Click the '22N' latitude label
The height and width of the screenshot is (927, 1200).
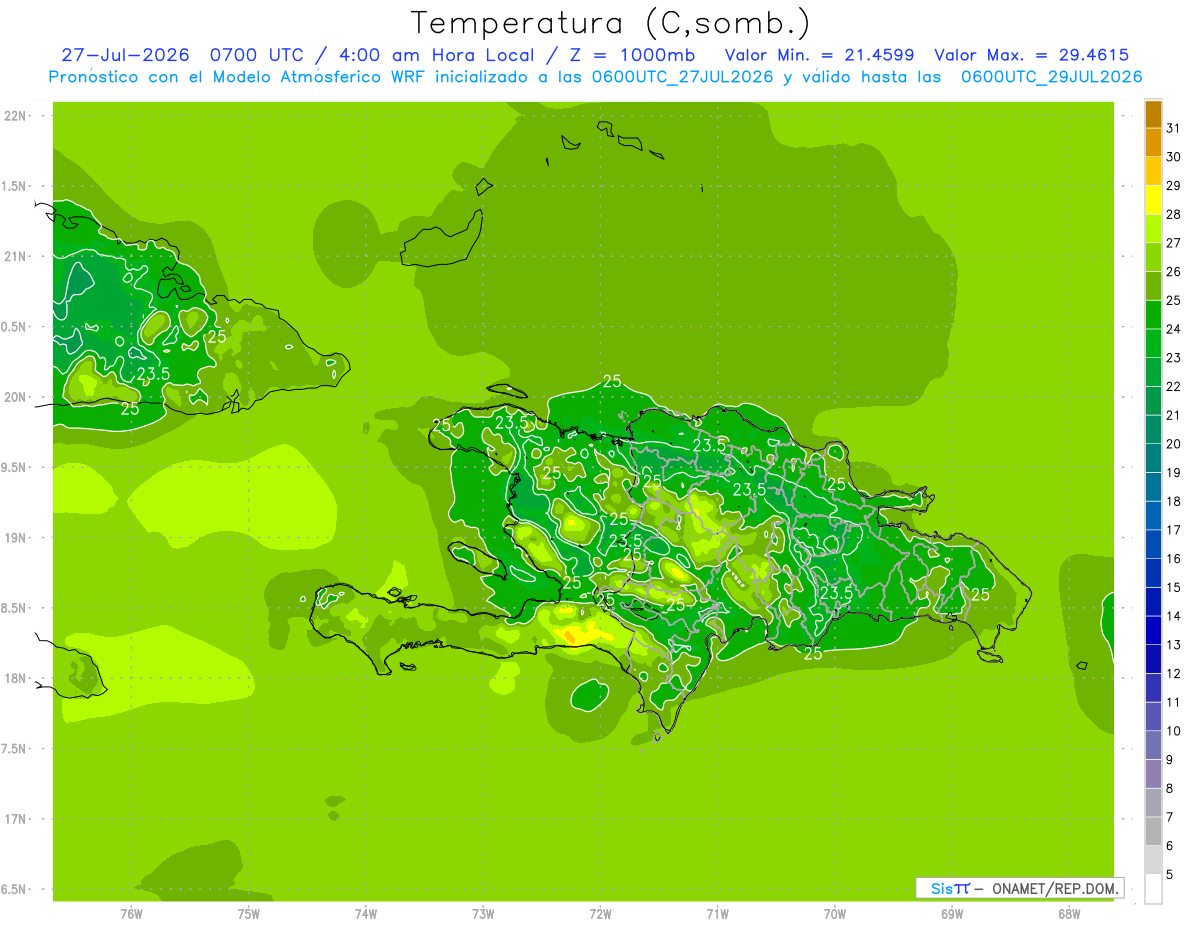[x=15, y=116]
